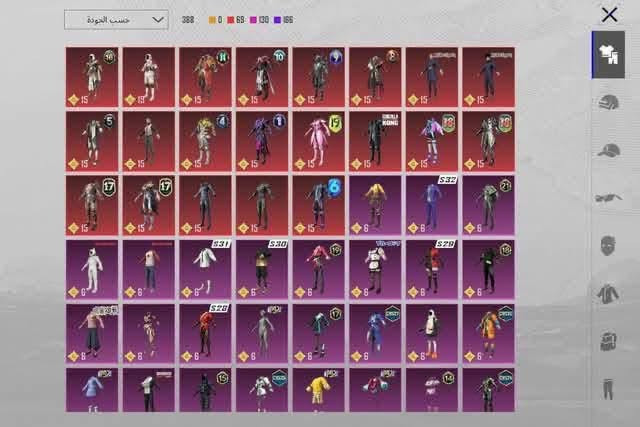Select the orange outfit with green 11 badge
The image size is (640, 427).
[x=205, y=77]
